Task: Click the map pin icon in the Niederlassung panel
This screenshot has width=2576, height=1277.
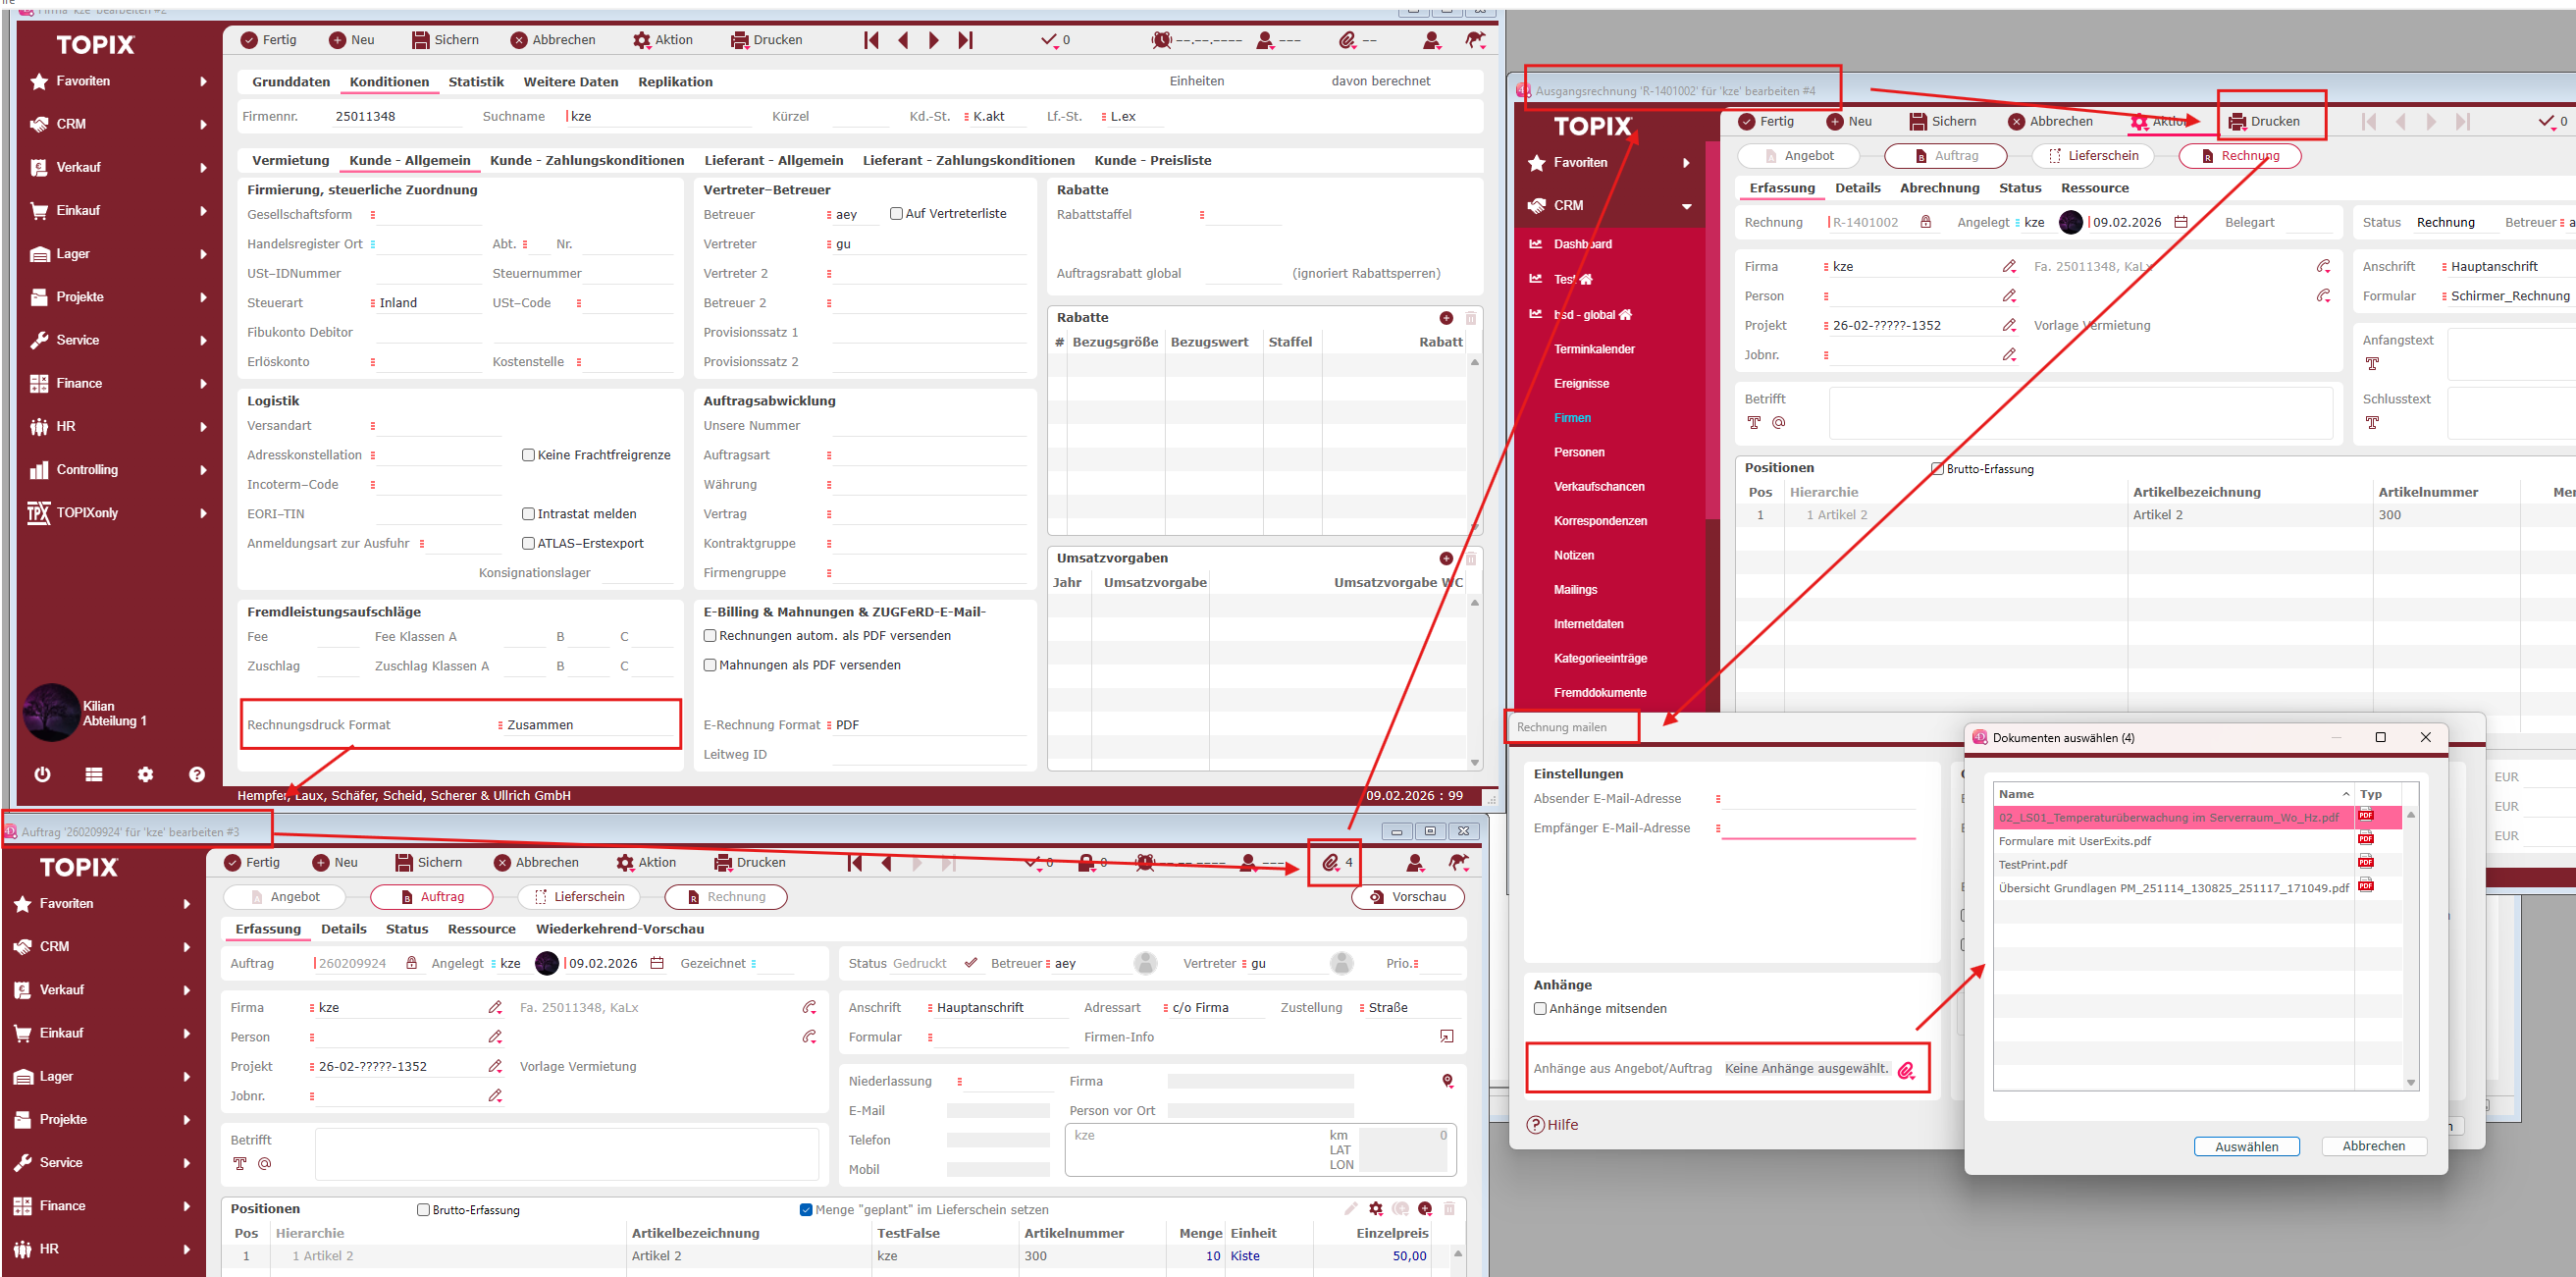Action: pyautogui.click(x=1447, y=1081)
